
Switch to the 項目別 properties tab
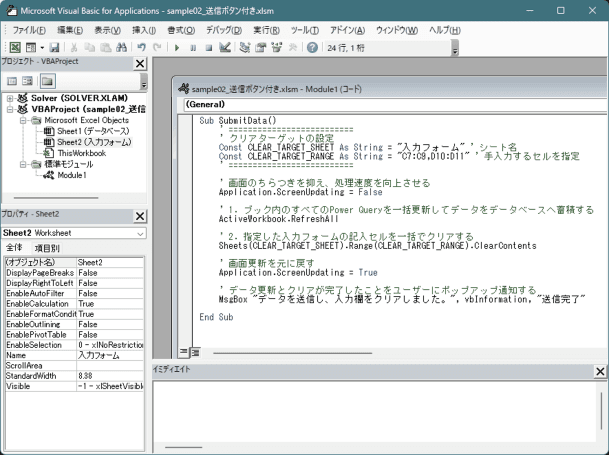(x=47, y=248)
